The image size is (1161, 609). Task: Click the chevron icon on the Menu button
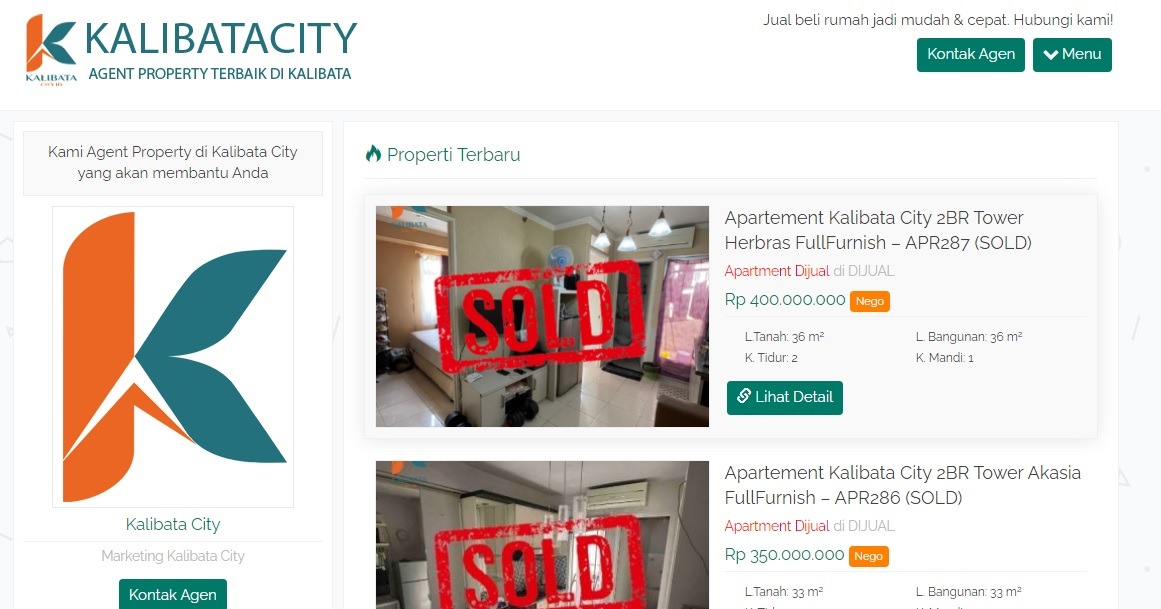tap(1050, 54)
